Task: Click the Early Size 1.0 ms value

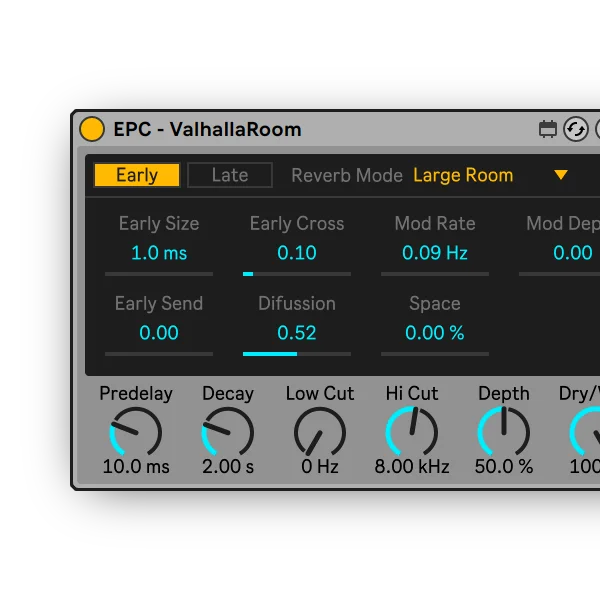Action: [x=159, y=253]
